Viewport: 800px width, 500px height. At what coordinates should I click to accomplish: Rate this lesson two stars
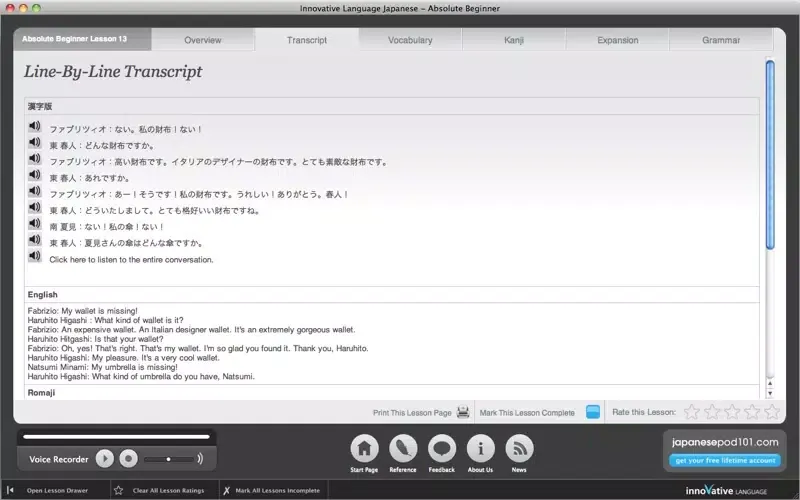pos(712,412)
